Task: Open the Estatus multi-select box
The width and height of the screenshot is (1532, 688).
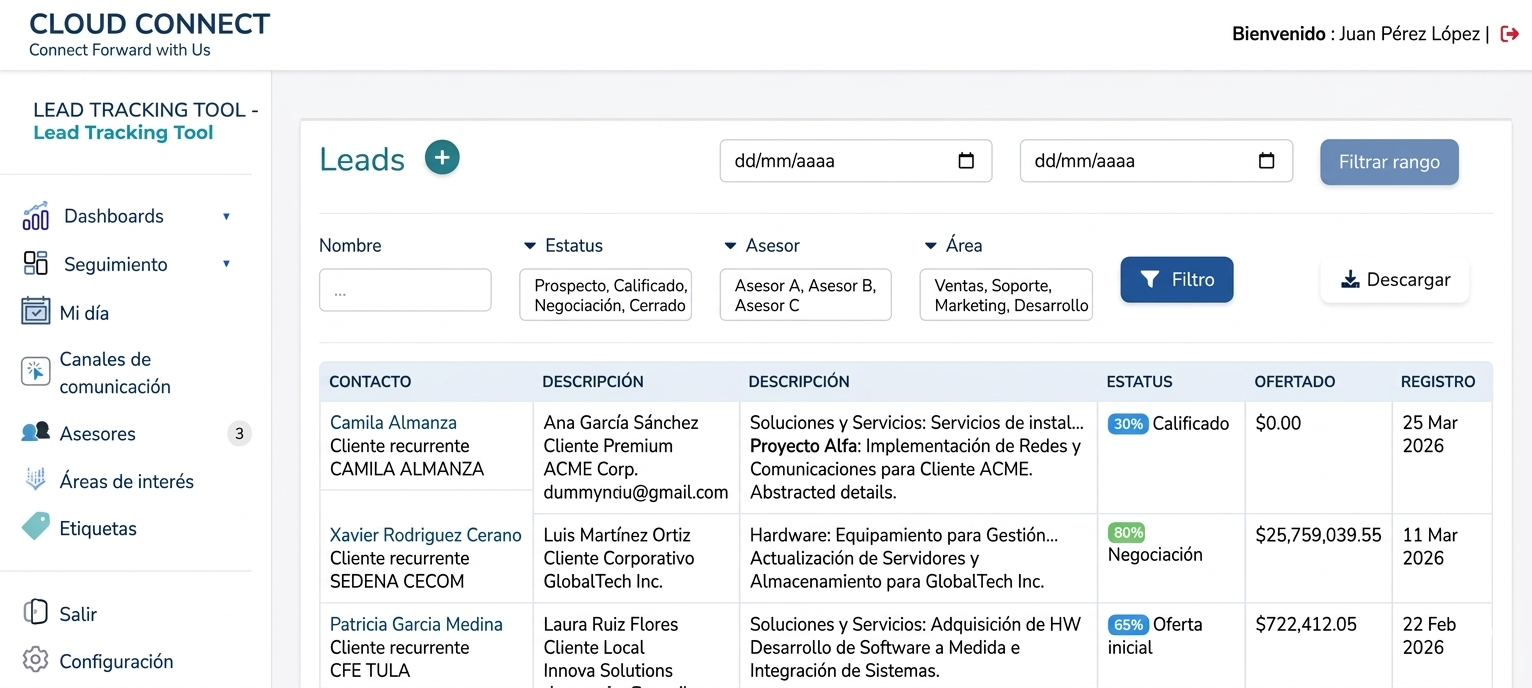Action: coord(605,295)
